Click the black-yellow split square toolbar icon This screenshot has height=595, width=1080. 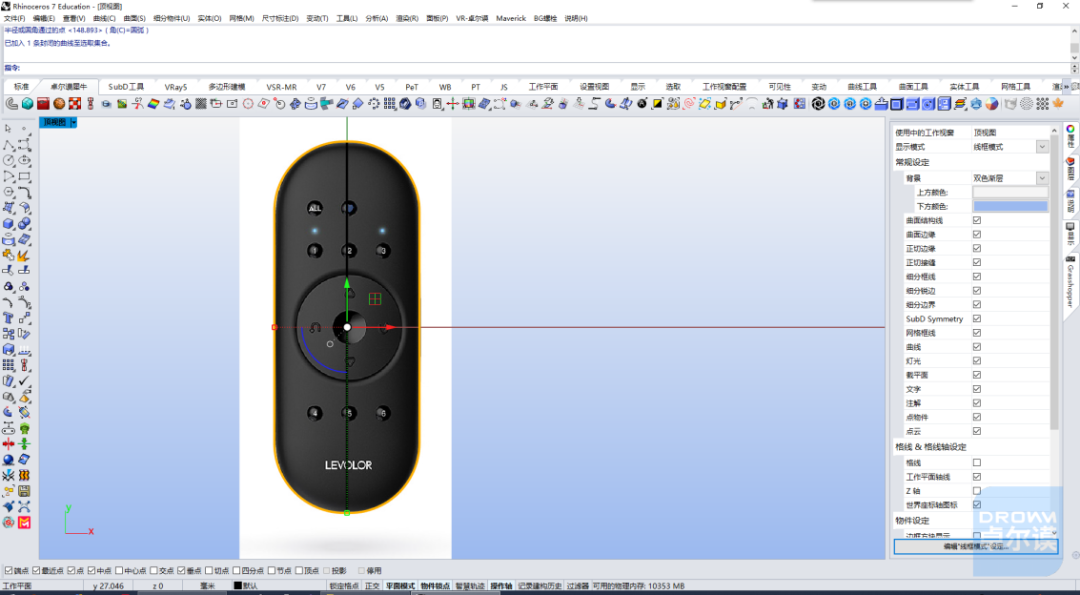pyautogui.click(x=658, y=104)
